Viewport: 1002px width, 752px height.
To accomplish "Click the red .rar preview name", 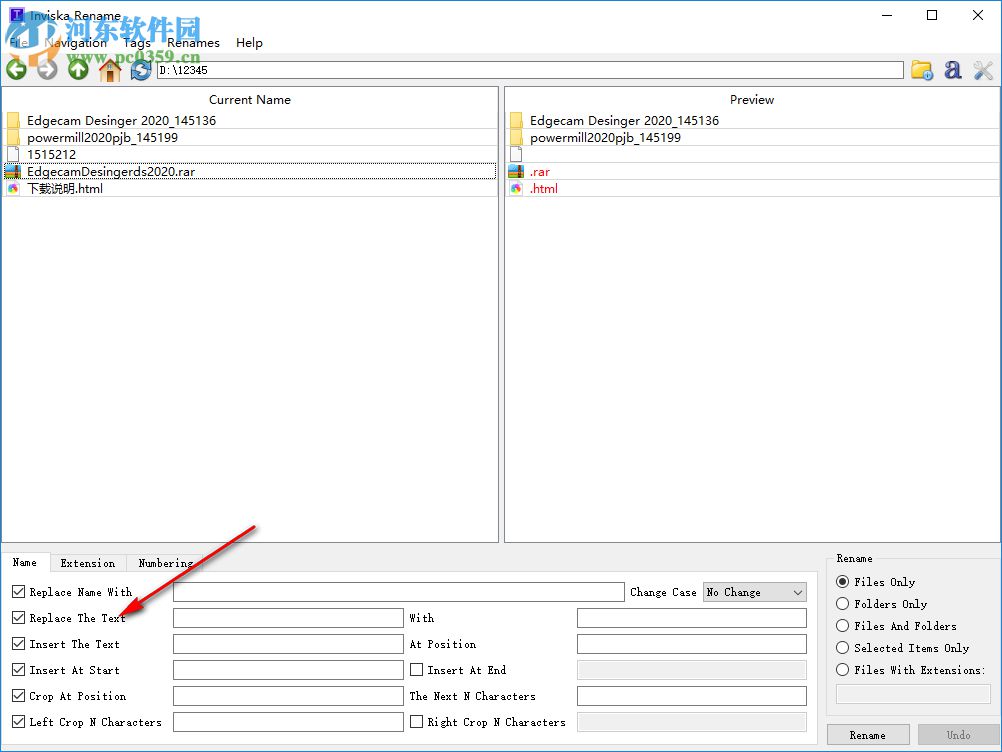I will (540, 171).
